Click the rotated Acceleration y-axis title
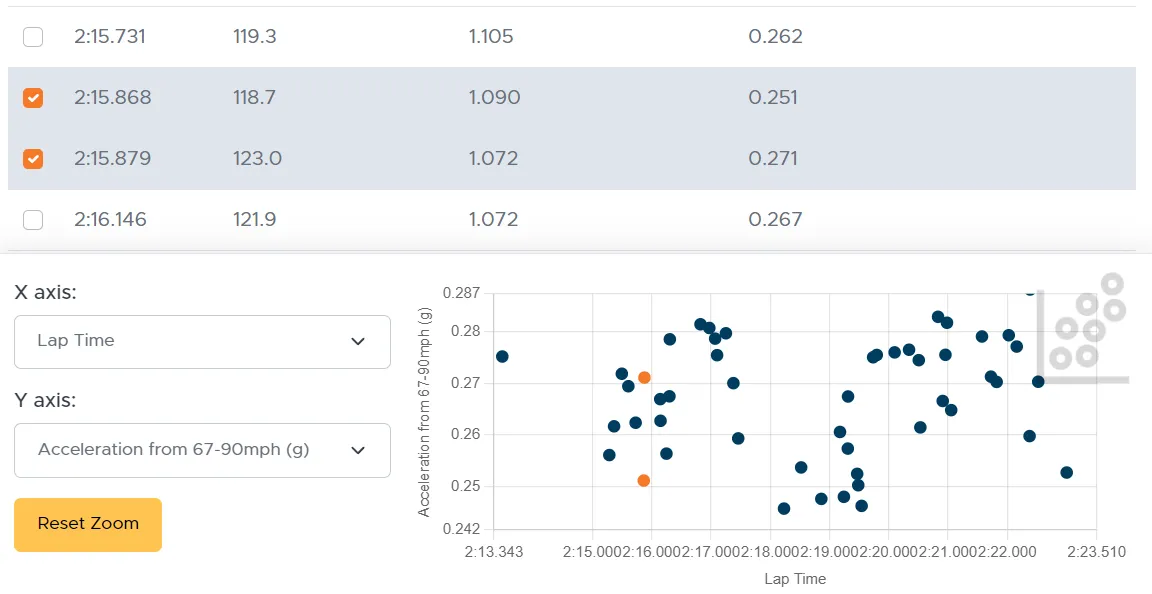1152x594 pixels. (425, 412)
